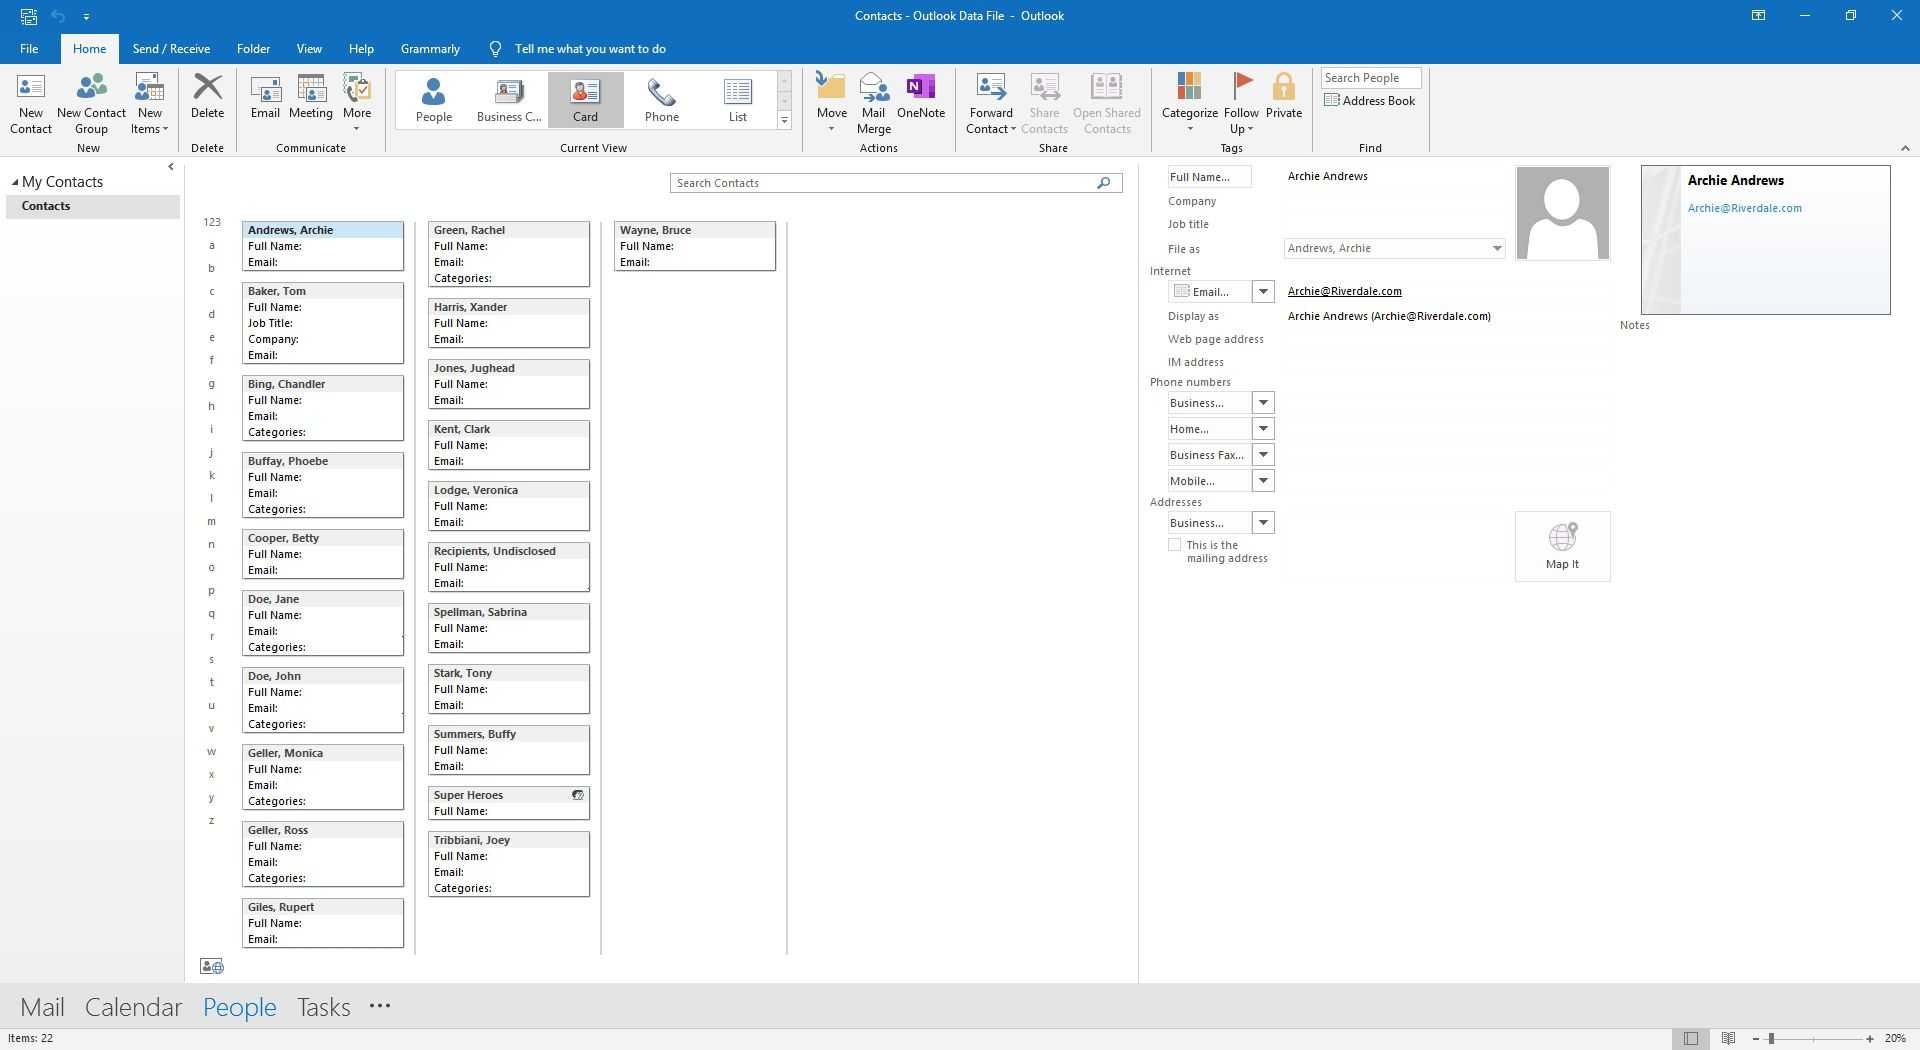Open the Categorize menu

click(x=1189, y=103)
